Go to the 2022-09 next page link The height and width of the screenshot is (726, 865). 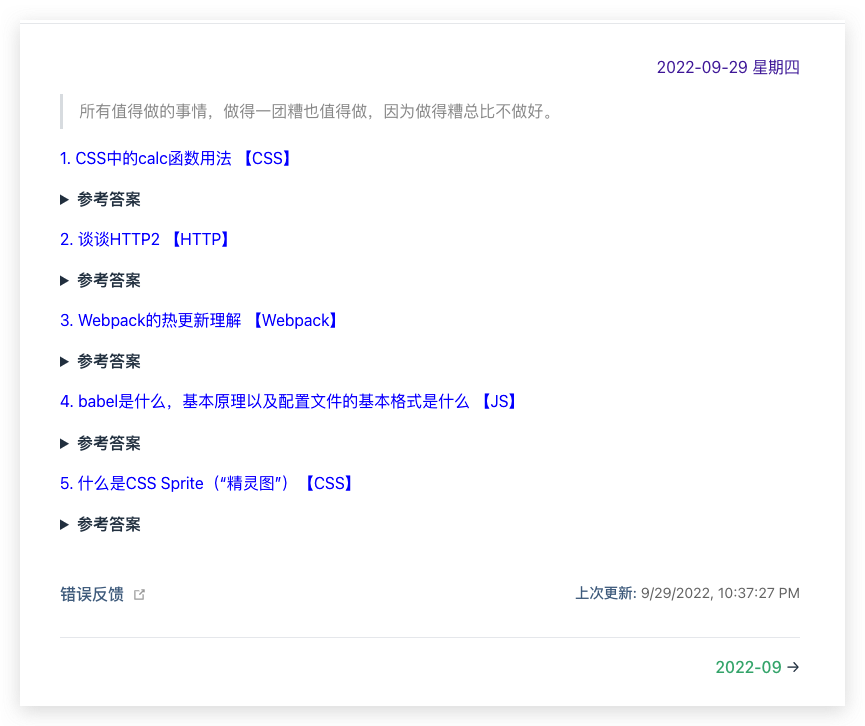748,668
